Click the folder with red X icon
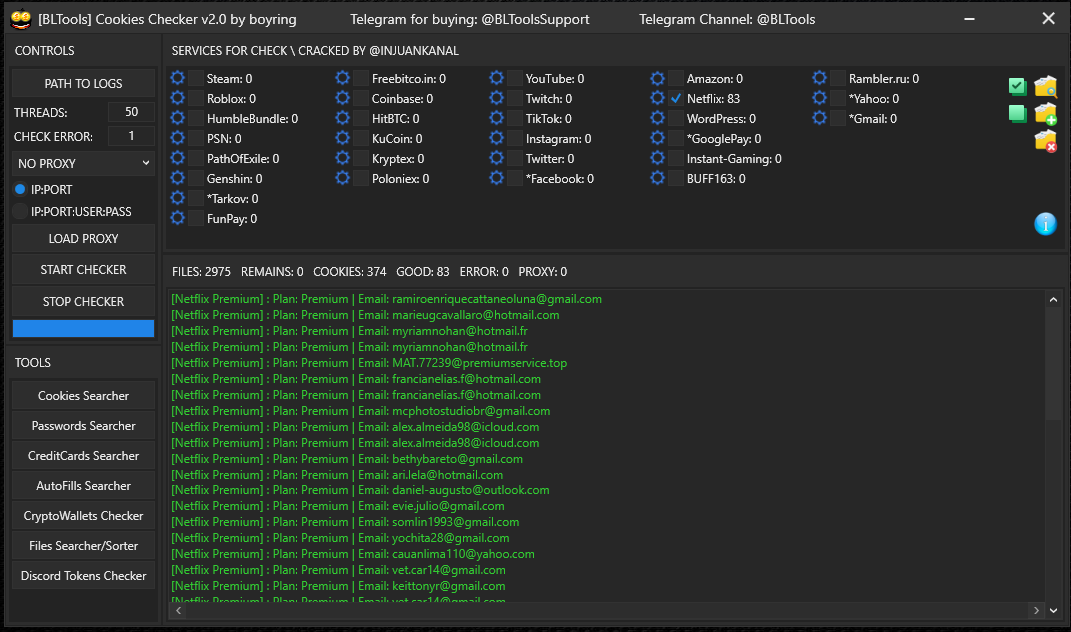1071x632 pixels. coord(1045,141)
